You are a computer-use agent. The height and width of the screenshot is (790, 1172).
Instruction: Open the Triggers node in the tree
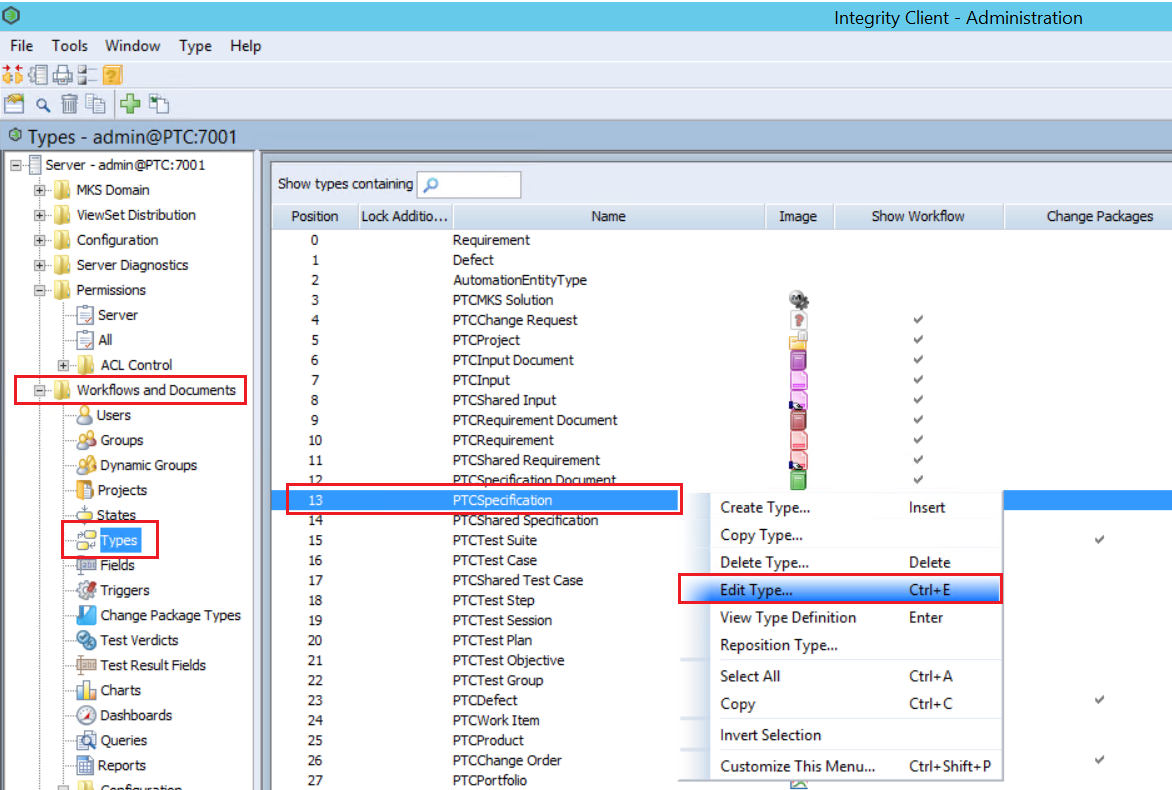click(x=124, y=590)
